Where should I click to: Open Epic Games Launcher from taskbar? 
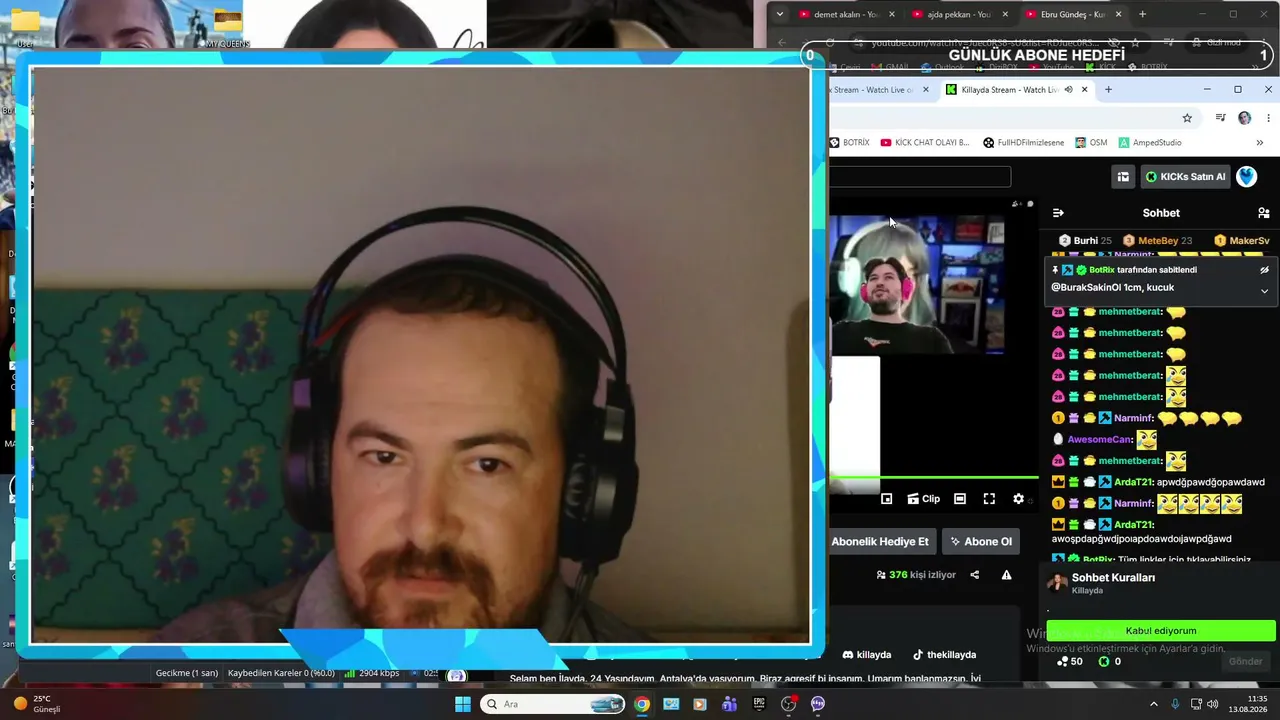pyautogui.click(x=759, y=704)
